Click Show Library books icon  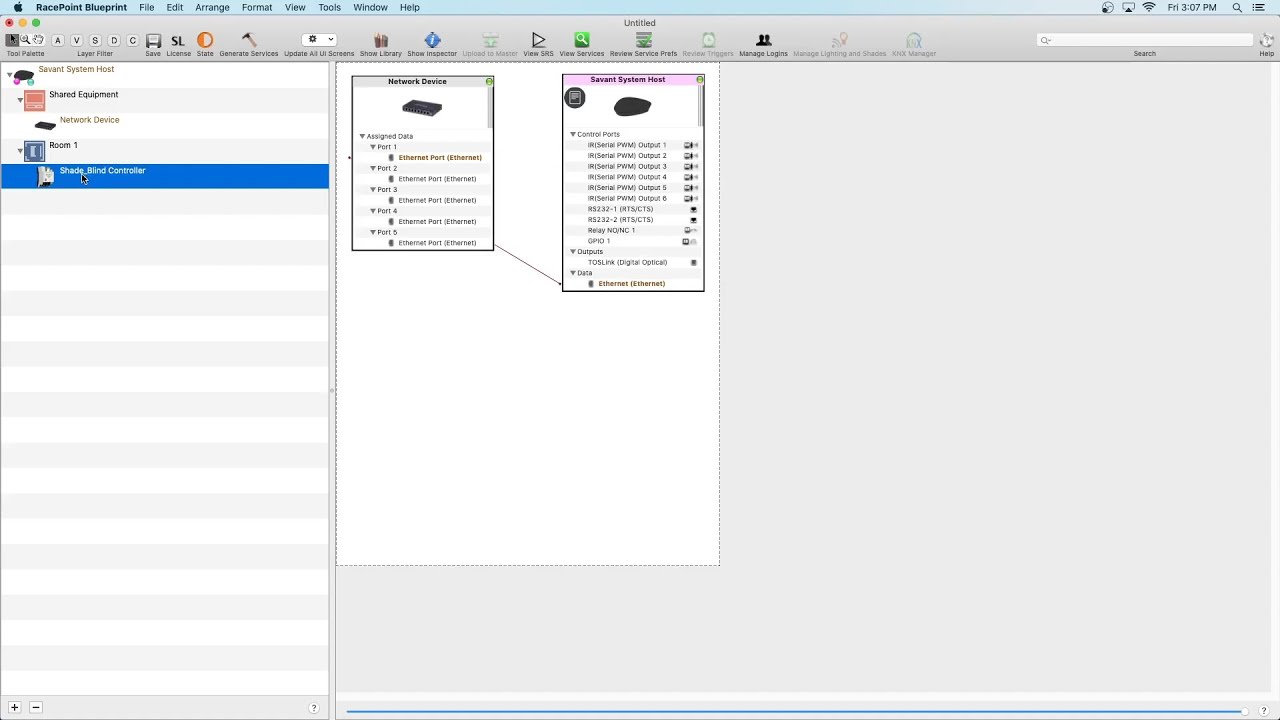[380, 40]
